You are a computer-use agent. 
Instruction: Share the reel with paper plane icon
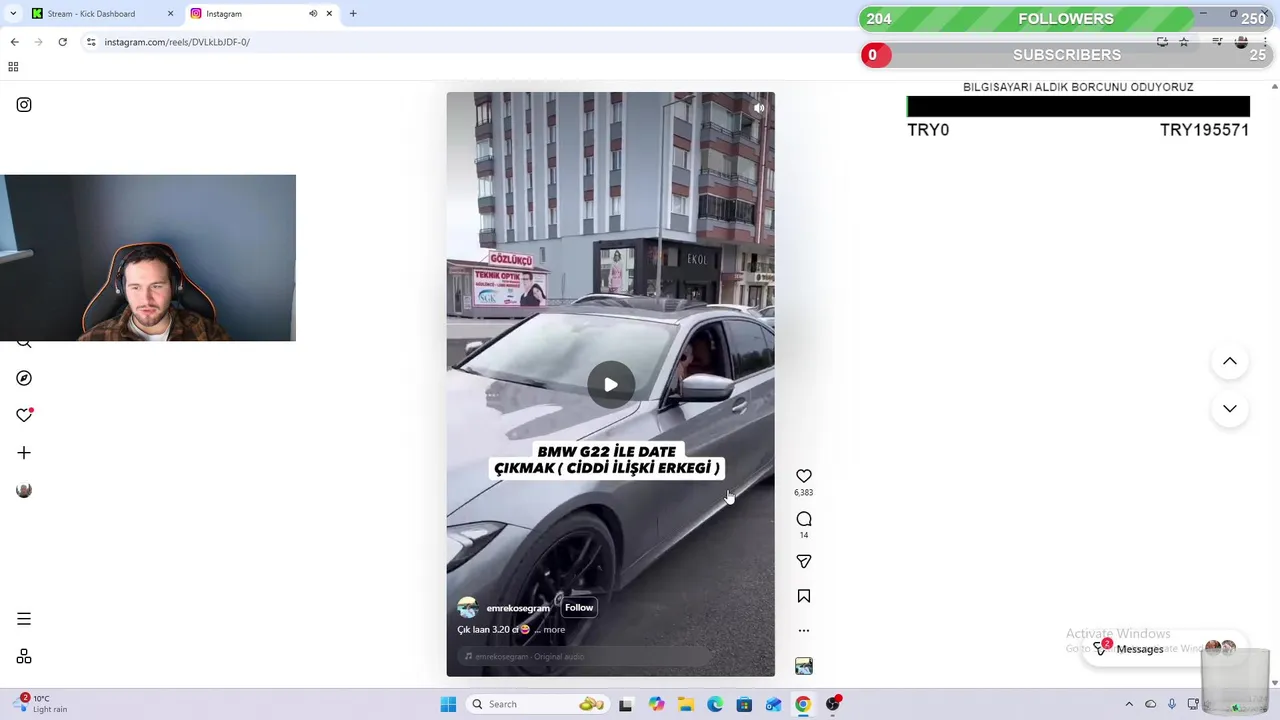[804, 562]
